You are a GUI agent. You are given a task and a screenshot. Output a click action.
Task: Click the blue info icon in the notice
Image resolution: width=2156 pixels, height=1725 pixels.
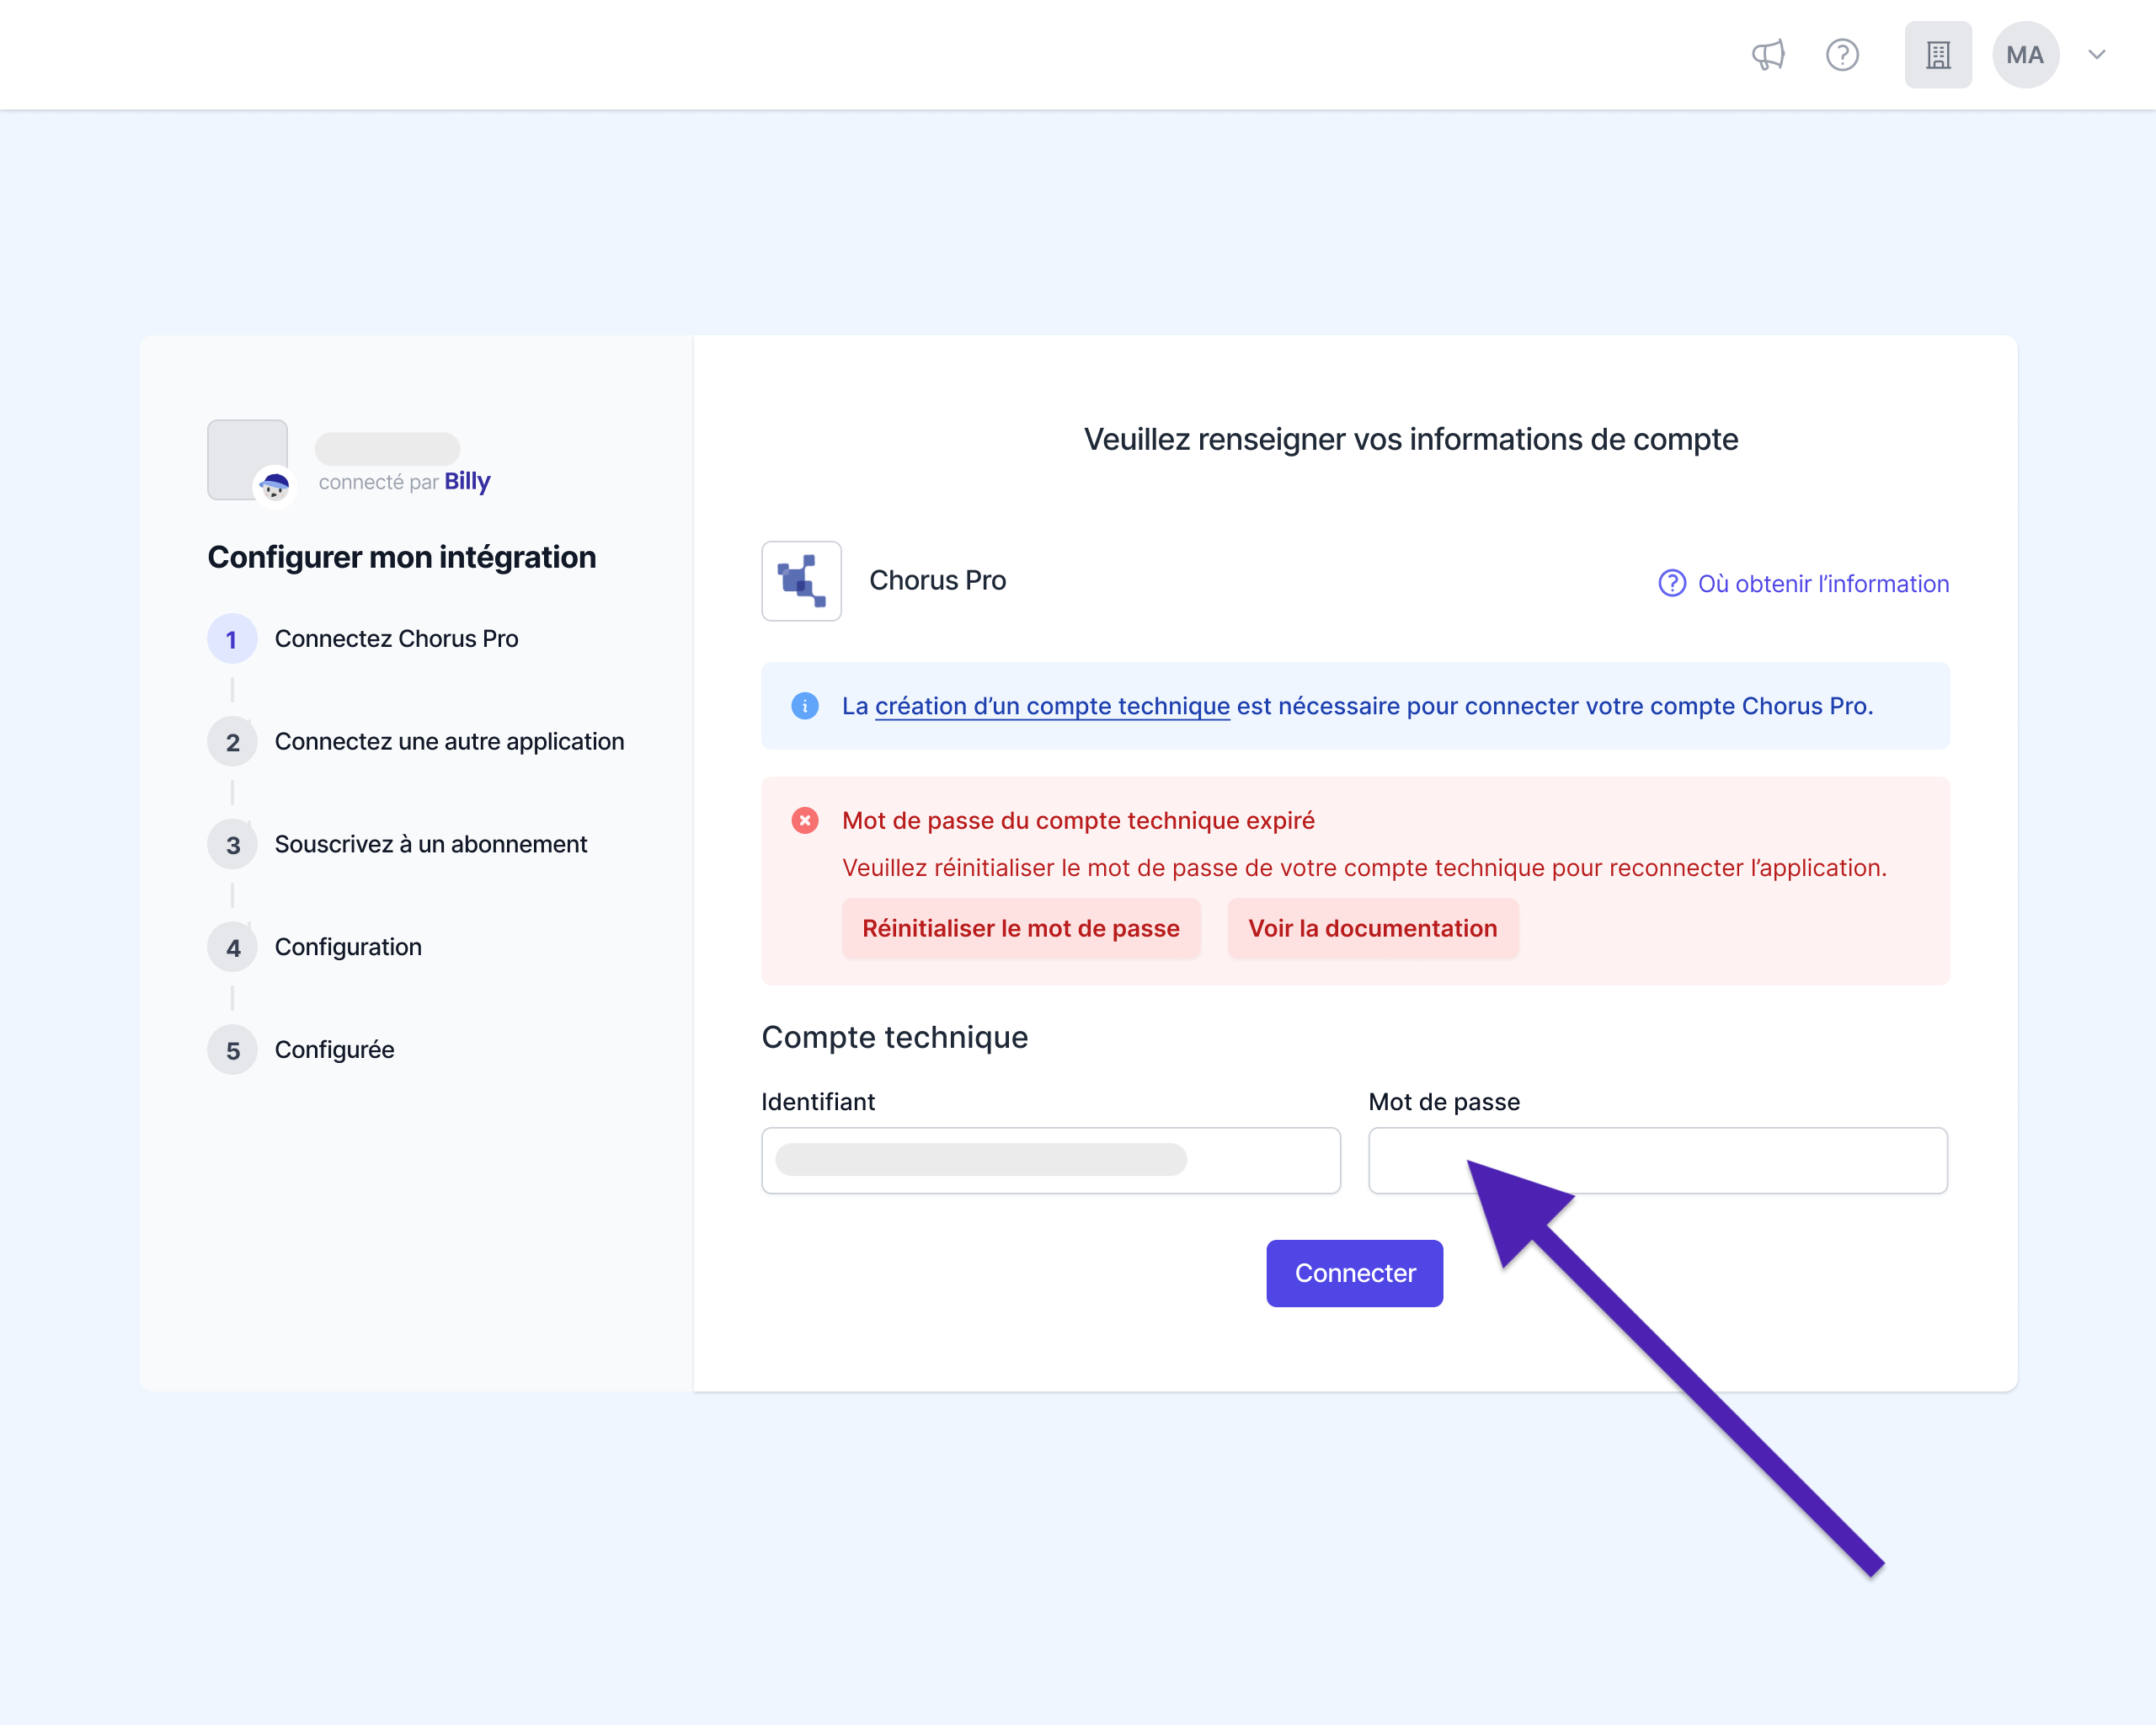[x=805, y=706]
